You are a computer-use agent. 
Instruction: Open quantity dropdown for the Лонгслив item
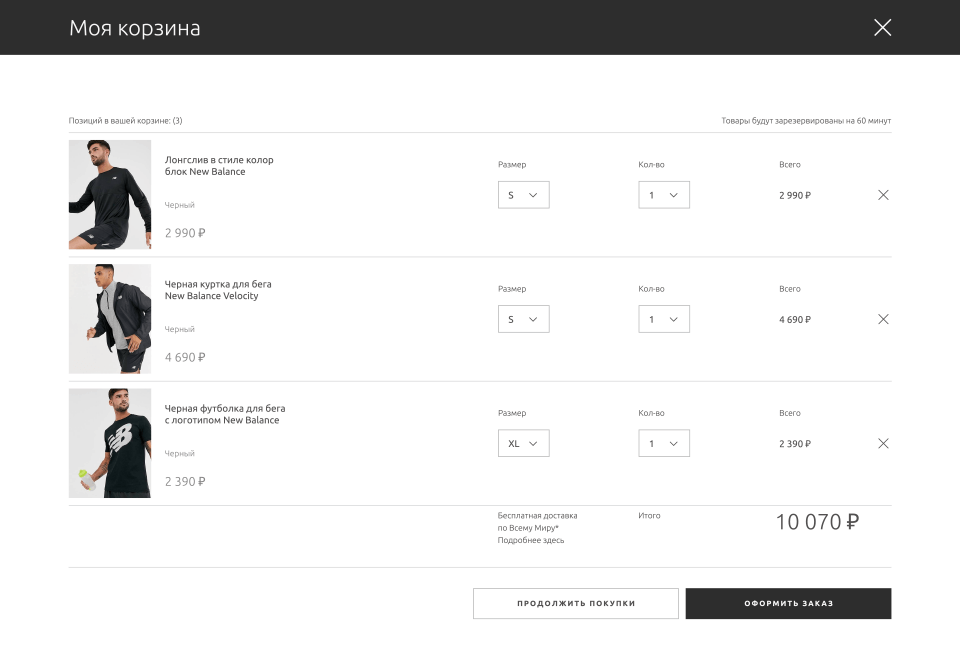(x=664, y=195)
